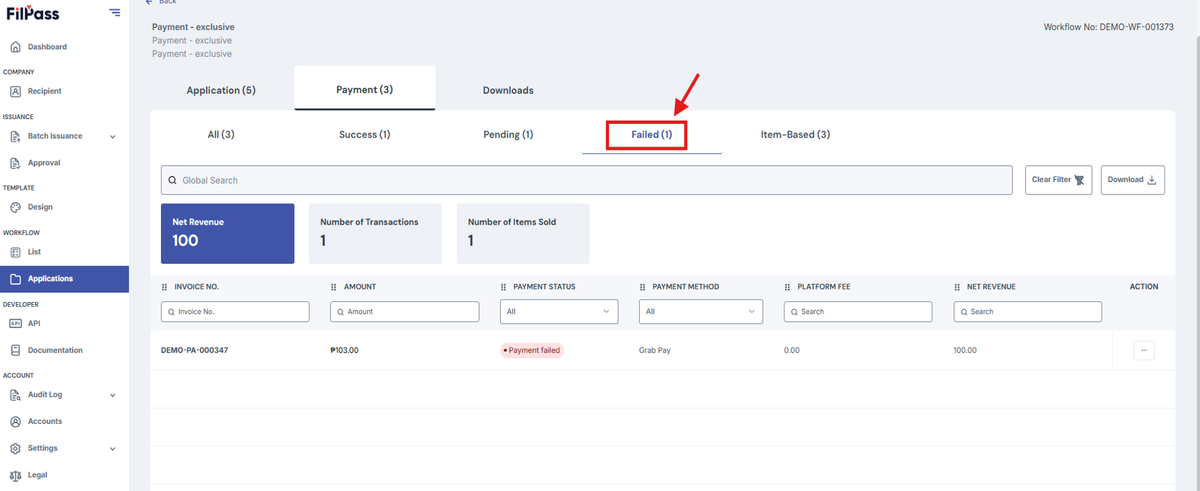The height and width of the screenshot is (491, 1200).
Task: Click the List icon under Workflow
Action: coord(15,252)
